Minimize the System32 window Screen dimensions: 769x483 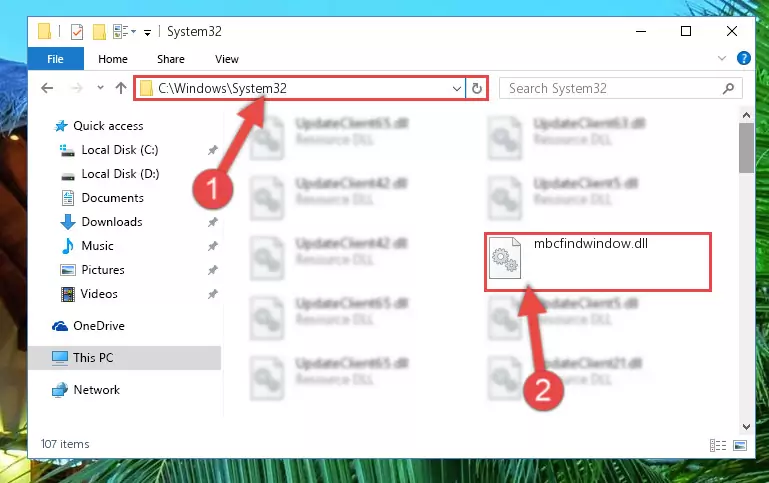[641, 31]
